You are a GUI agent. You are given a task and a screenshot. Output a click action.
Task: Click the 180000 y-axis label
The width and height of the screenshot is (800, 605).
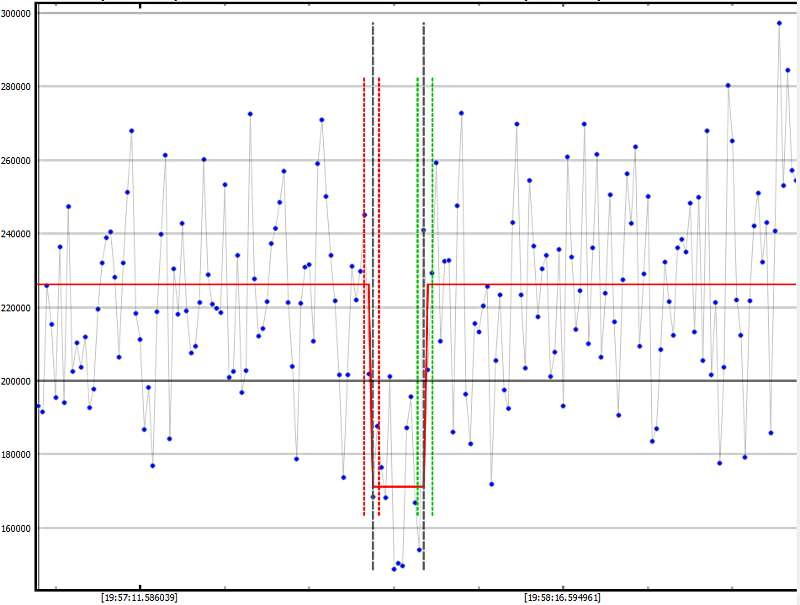[x=17, y=455]
